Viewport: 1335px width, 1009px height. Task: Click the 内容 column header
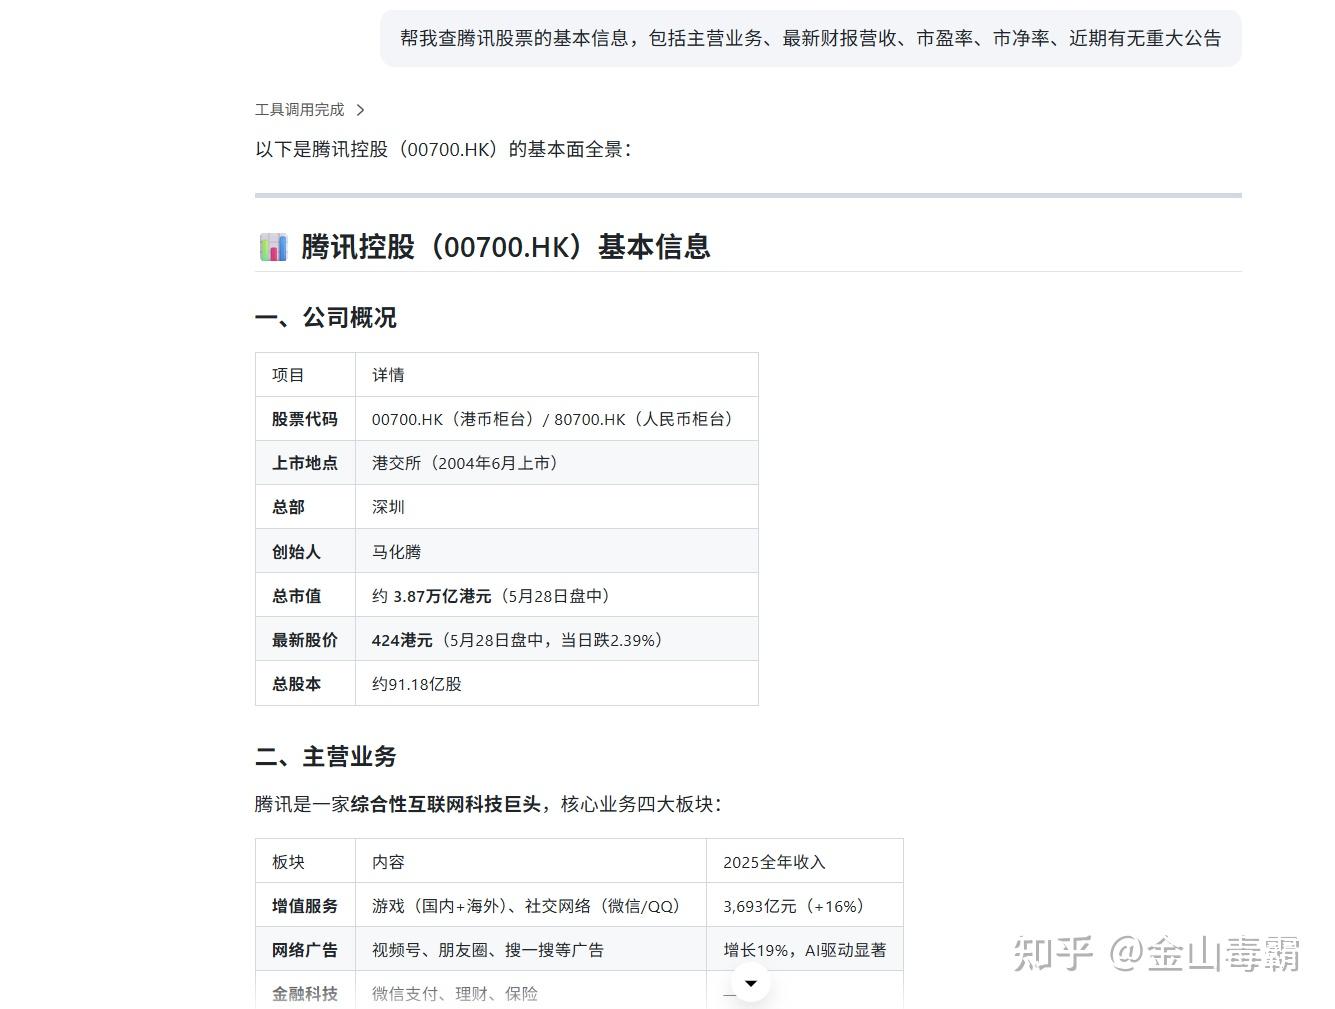click(531, 862)
